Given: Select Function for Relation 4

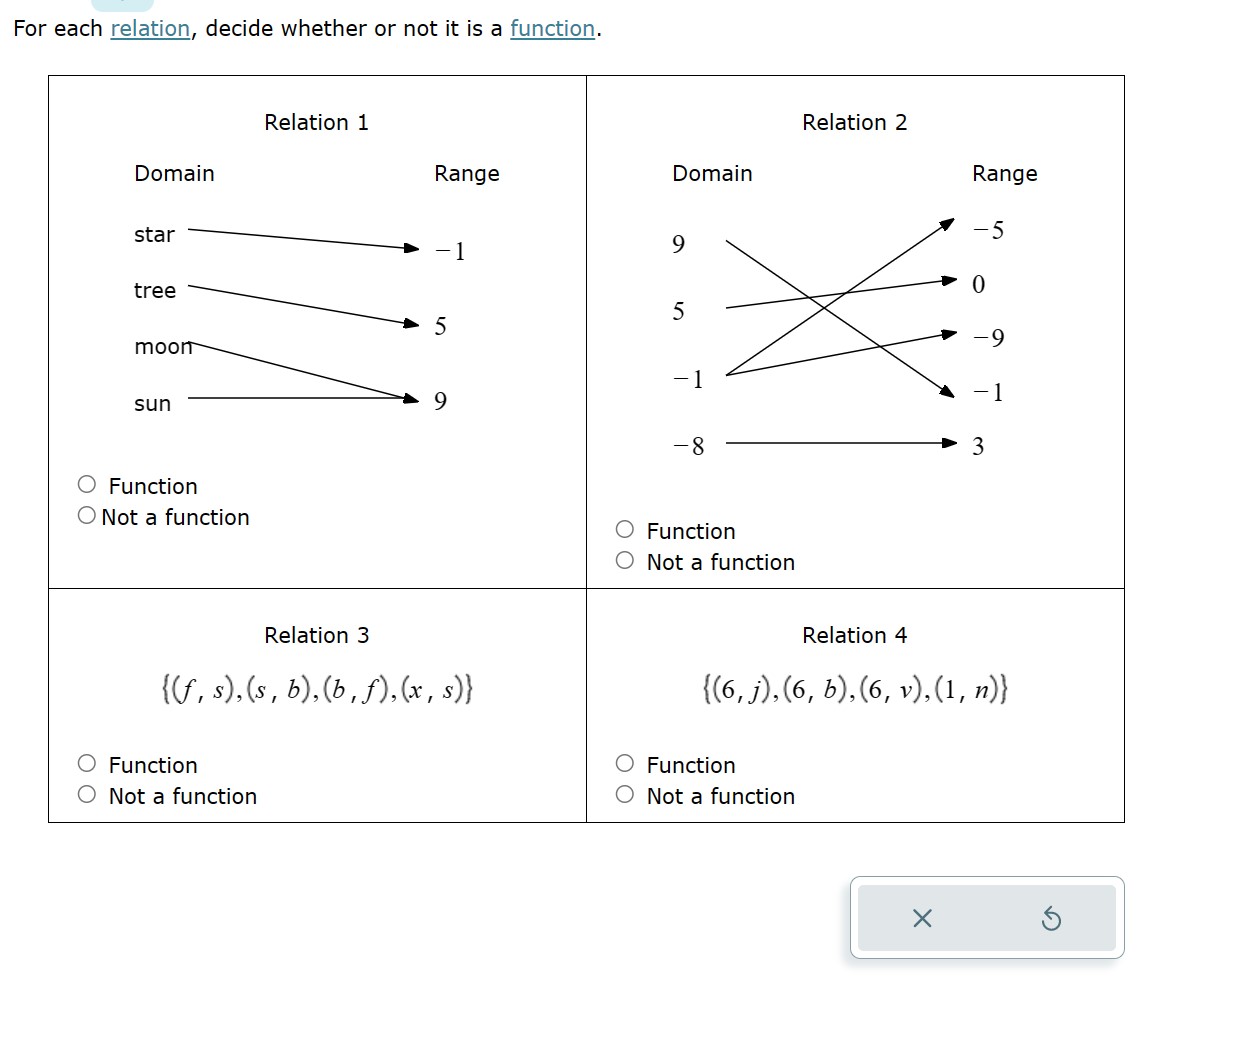Looking at the screenshot, I should pyautogui.click(x=624, y=762).
